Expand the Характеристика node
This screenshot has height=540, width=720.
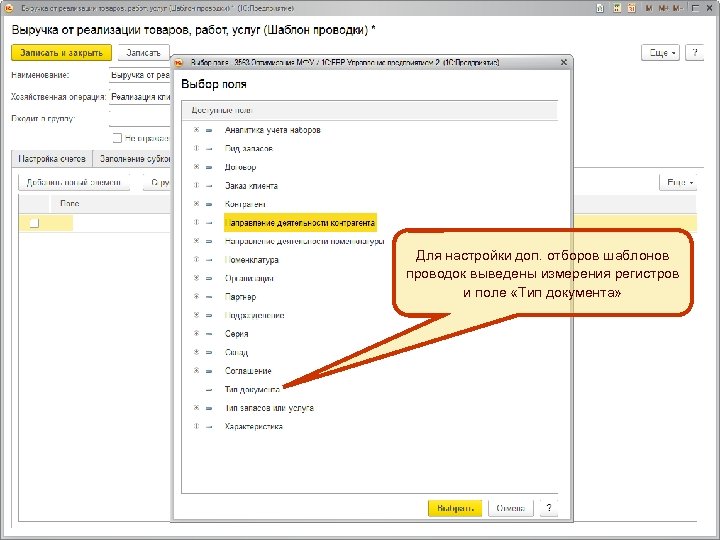pos(196,426)
